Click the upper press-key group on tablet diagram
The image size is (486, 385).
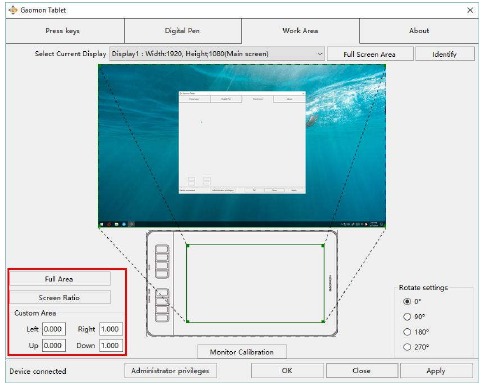(162, 261)
